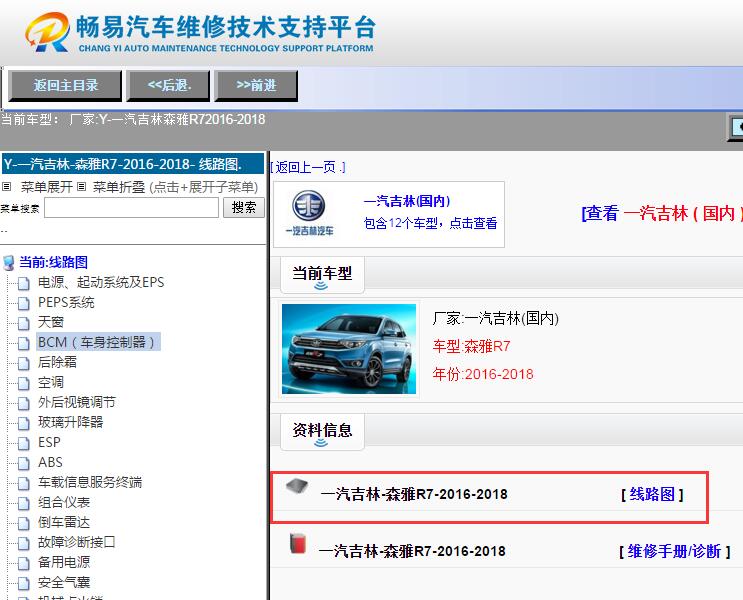Click page icon beside 空调

tap(24, 383)
